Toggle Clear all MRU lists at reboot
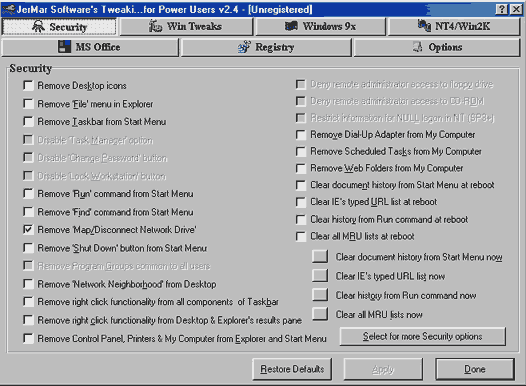 301,236
